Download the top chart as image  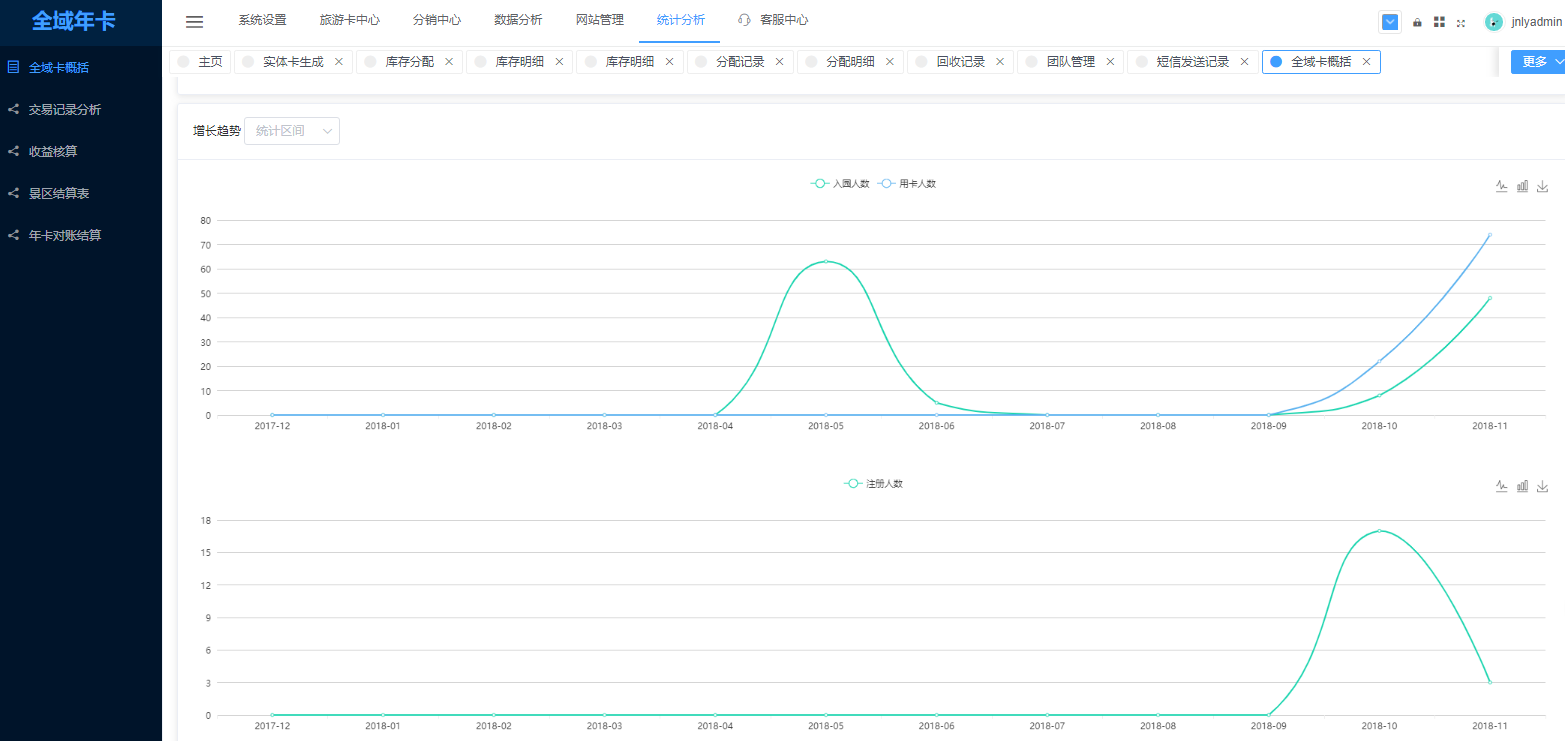coord(1542,186)
